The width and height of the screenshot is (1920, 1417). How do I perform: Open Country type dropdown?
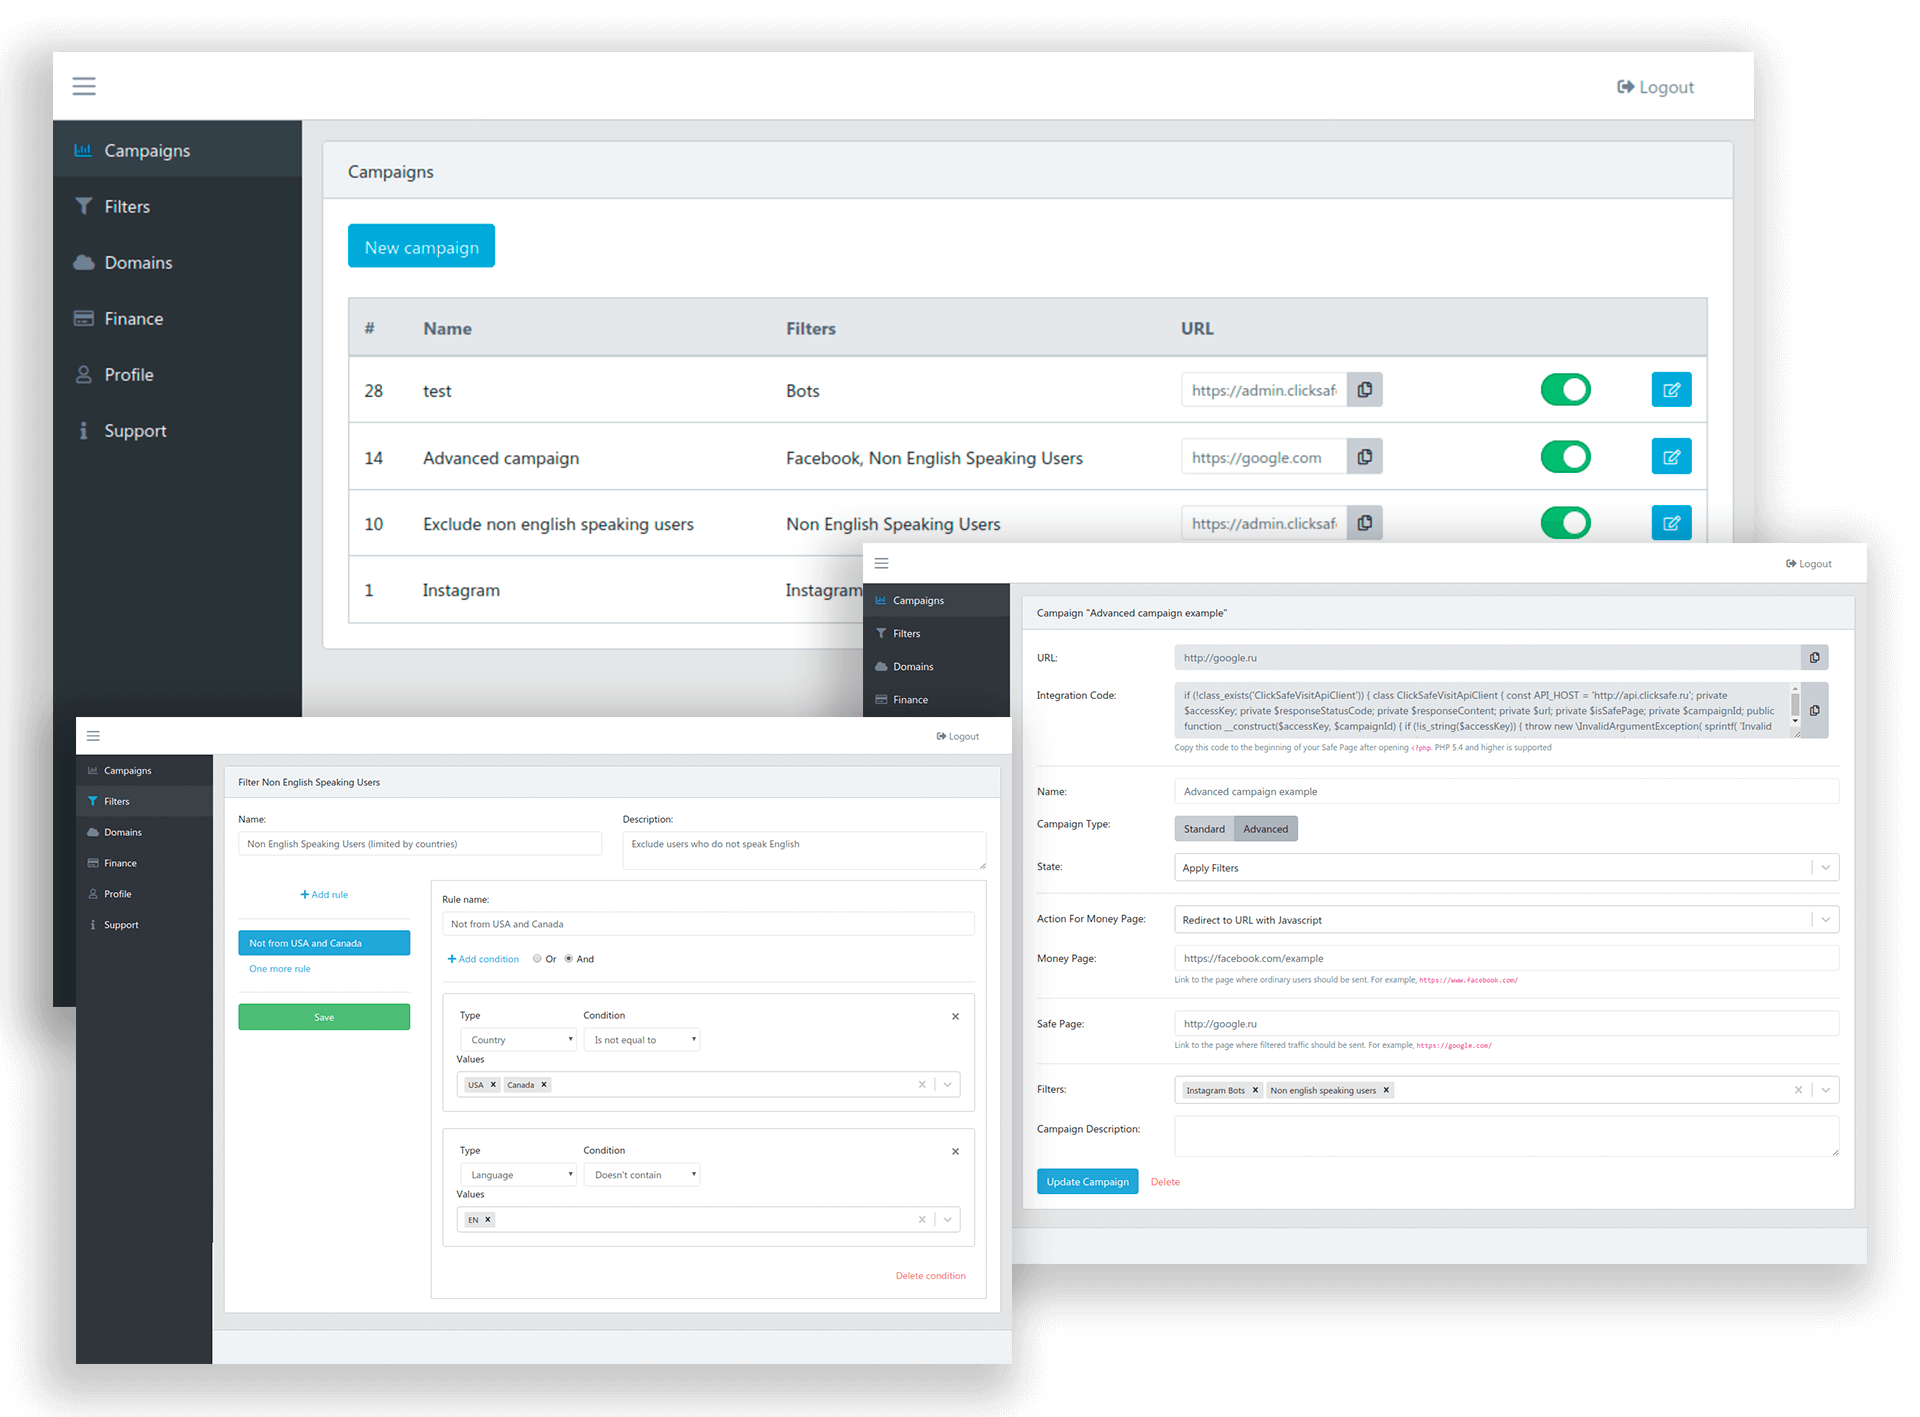click(518, 1039)
